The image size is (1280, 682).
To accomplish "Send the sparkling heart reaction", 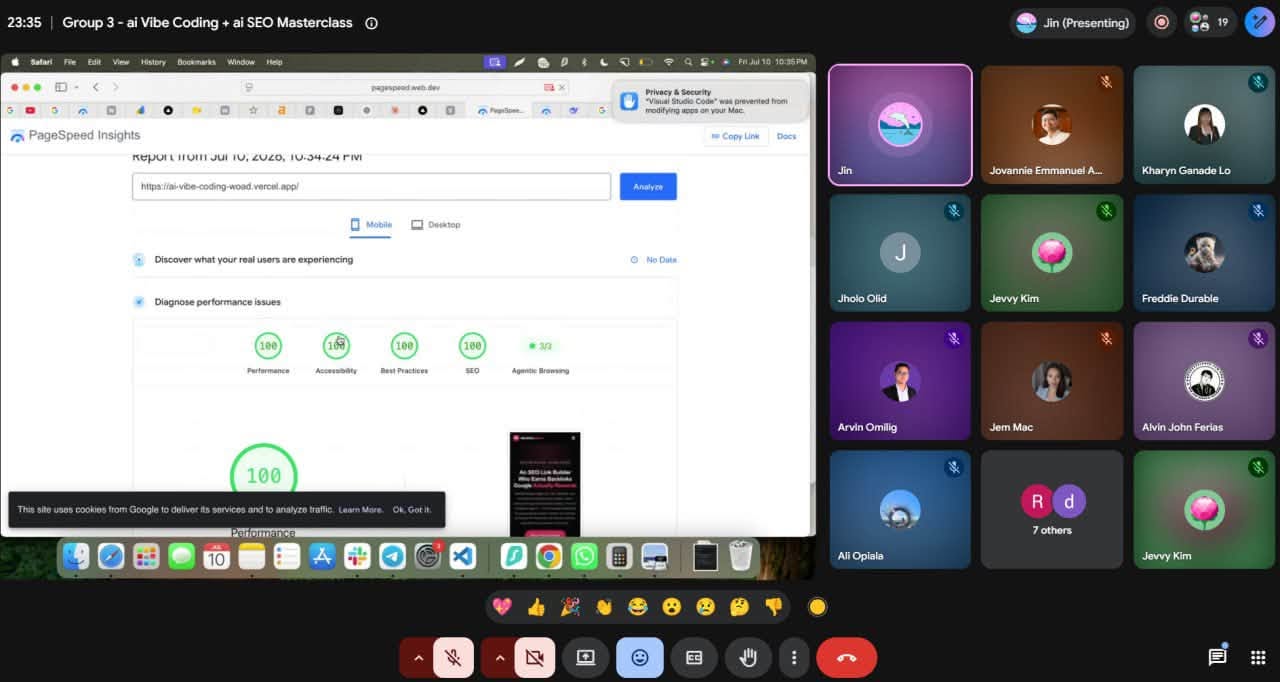I will click(x=503, y=606).
